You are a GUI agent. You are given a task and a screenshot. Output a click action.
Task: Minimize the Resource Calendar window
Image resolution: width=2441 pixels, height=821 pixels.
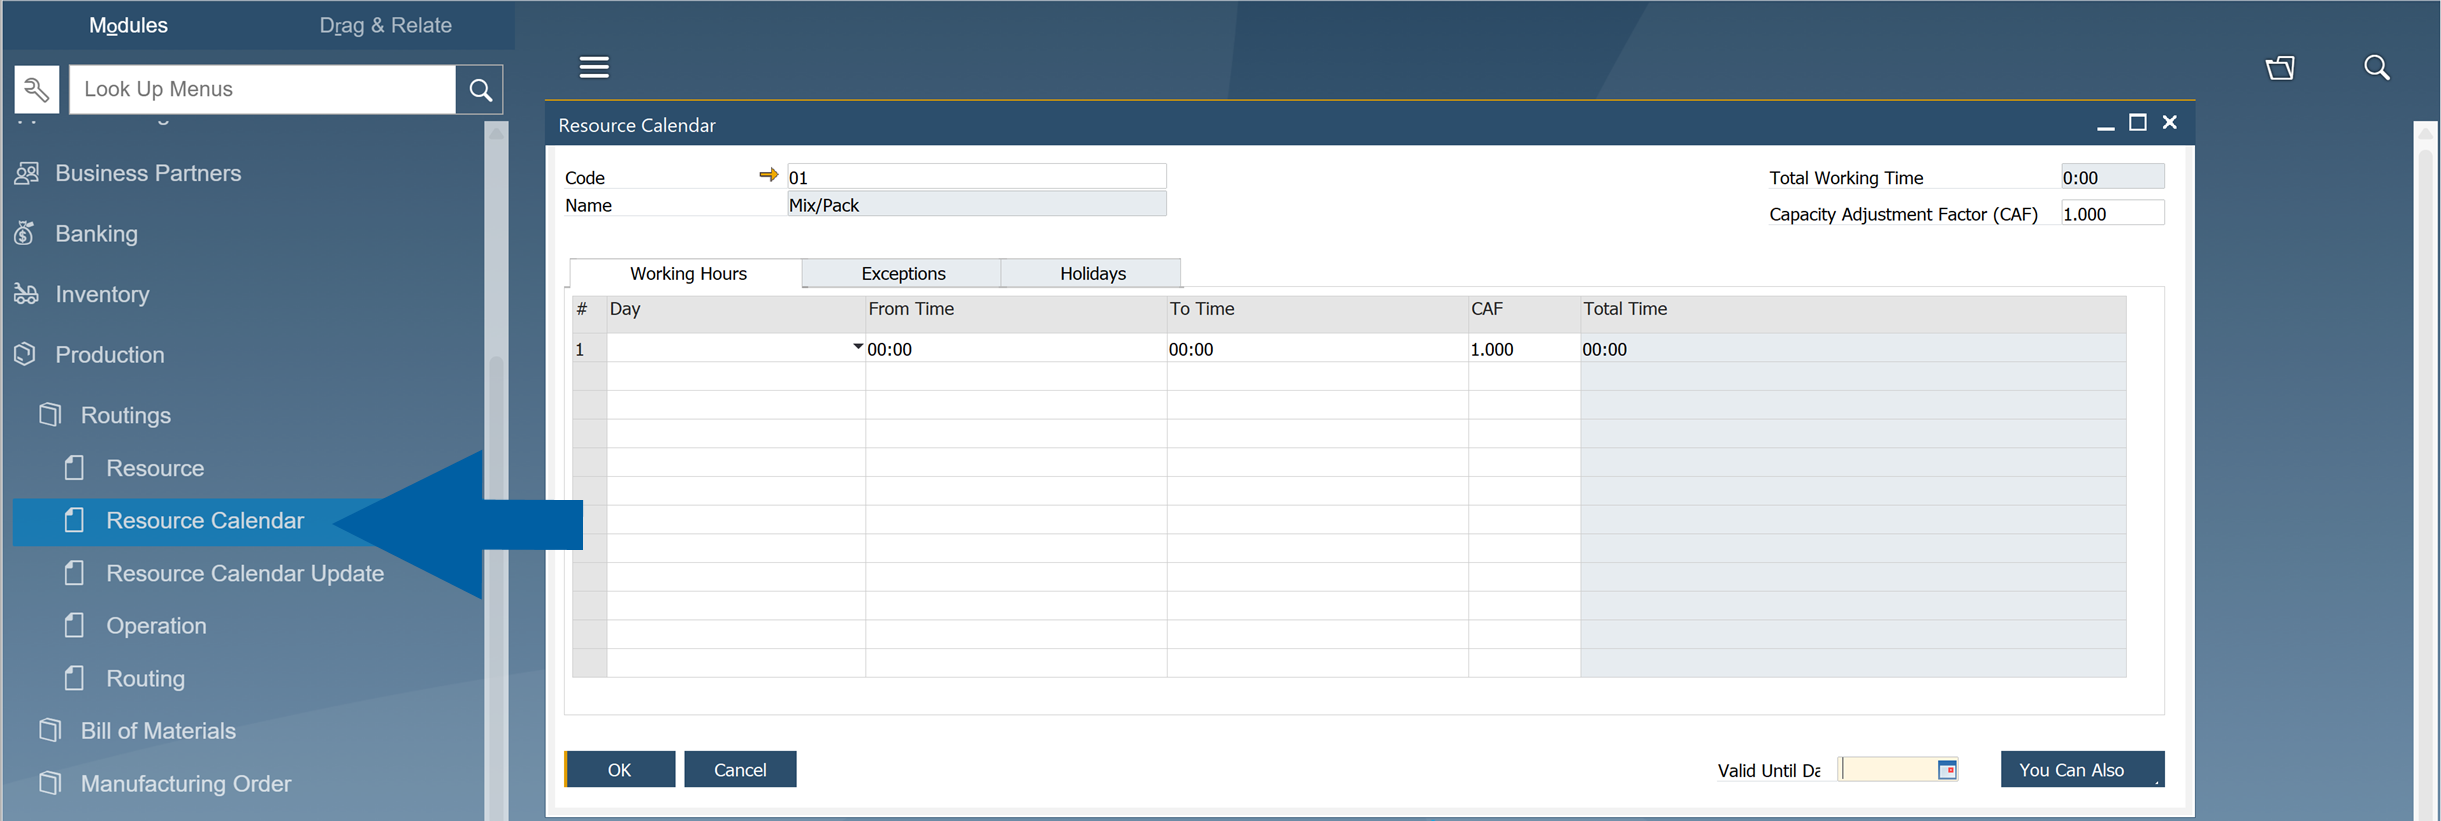click(x=2105, y=125)
